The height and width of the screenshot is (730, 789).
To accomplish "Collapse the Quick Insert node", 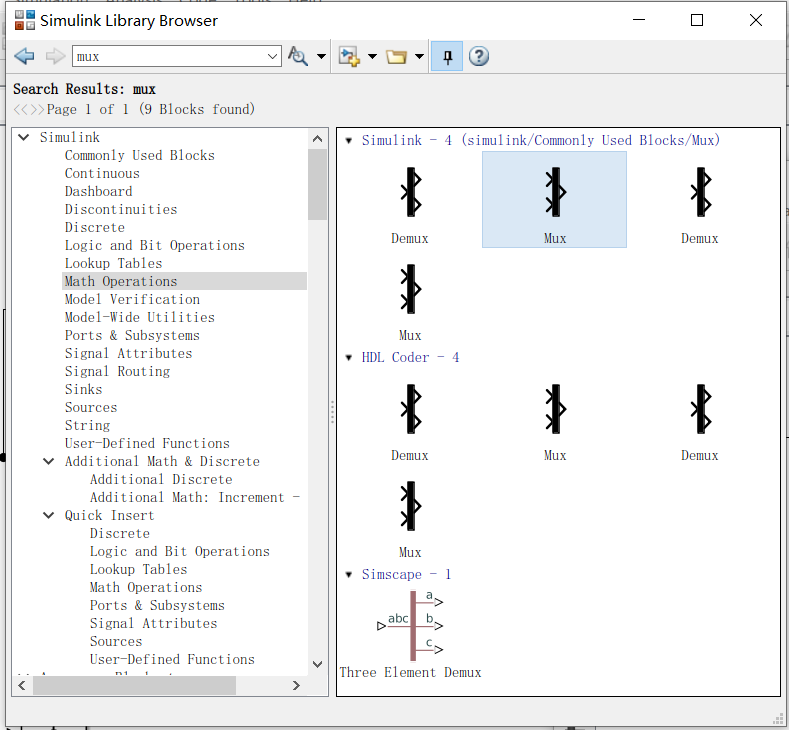I will click(48, 515).
